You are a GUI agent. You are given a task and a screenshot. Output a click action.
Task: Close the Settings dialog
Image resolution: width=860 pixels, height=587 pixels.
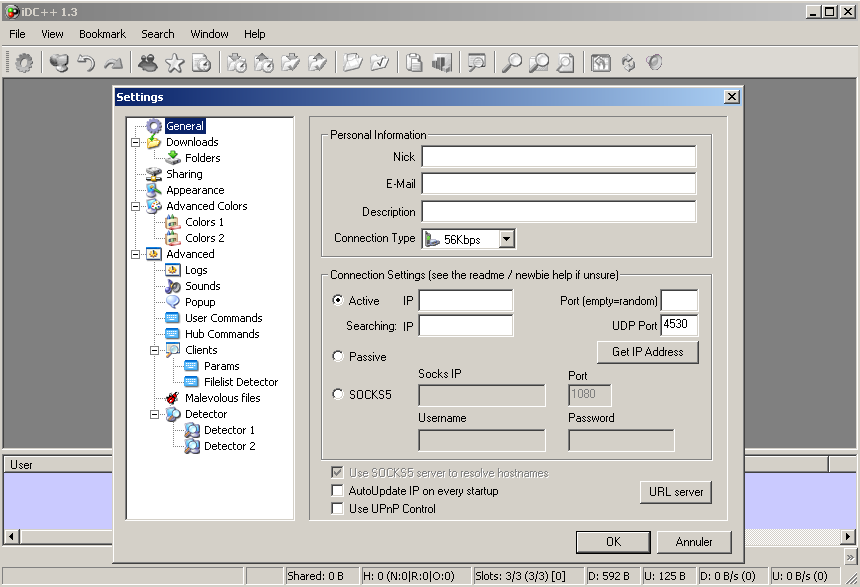pyautogui.click(x=732, y=97)
